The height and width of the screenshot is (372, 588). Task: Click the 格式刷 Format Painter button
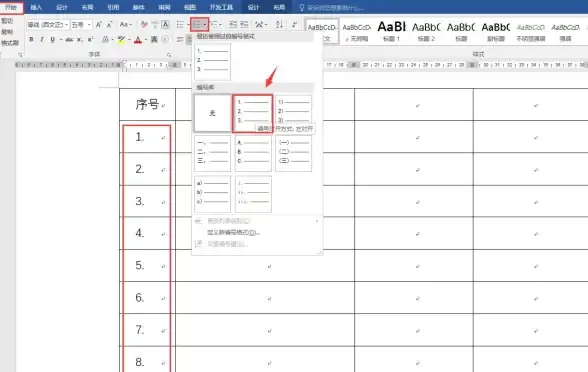click(10, 43)
